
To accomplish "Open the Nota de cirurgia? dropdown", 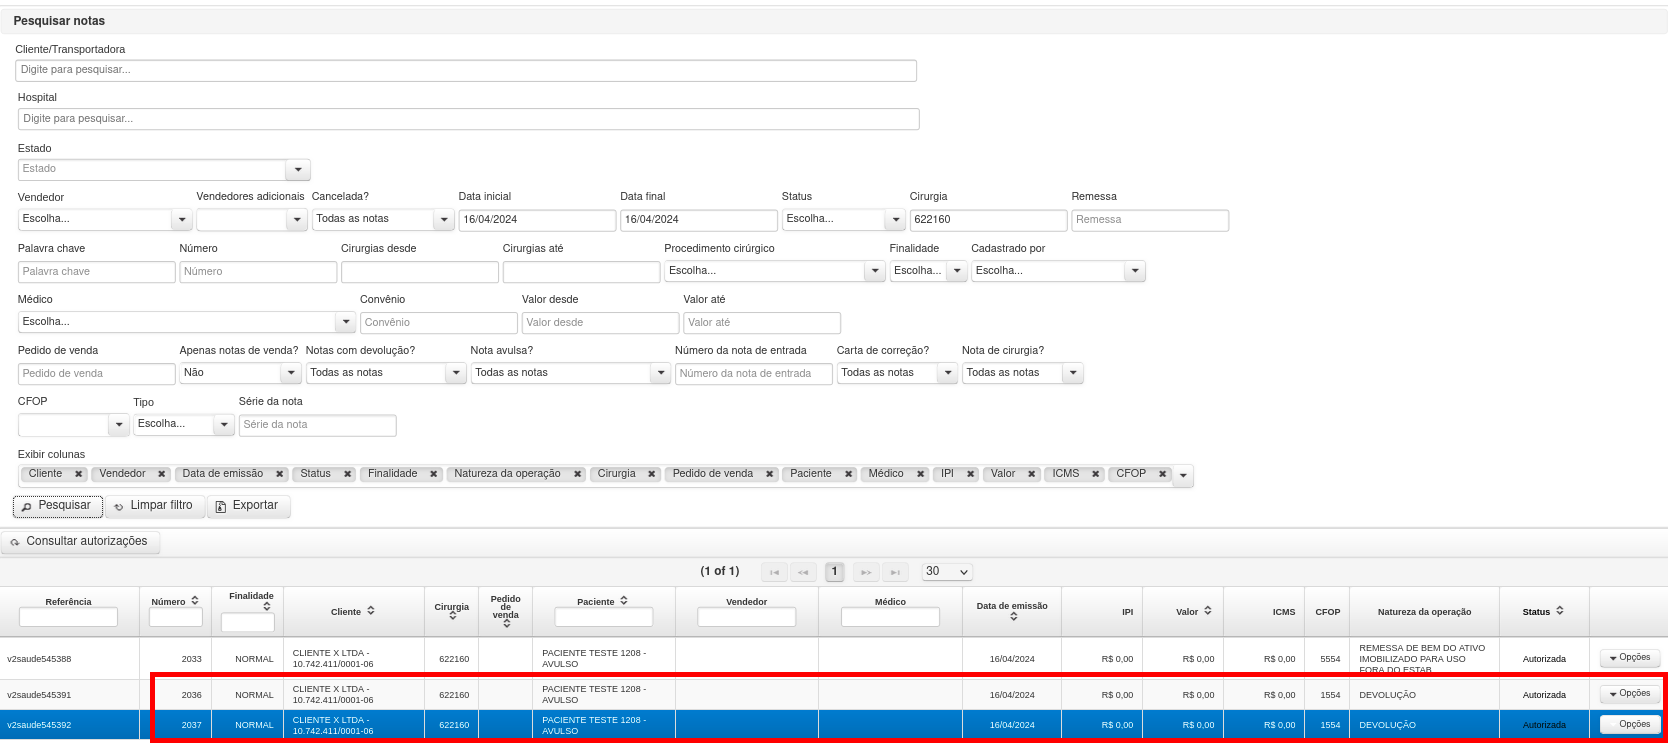I will pyautogui.click(x=1073, y=373).
